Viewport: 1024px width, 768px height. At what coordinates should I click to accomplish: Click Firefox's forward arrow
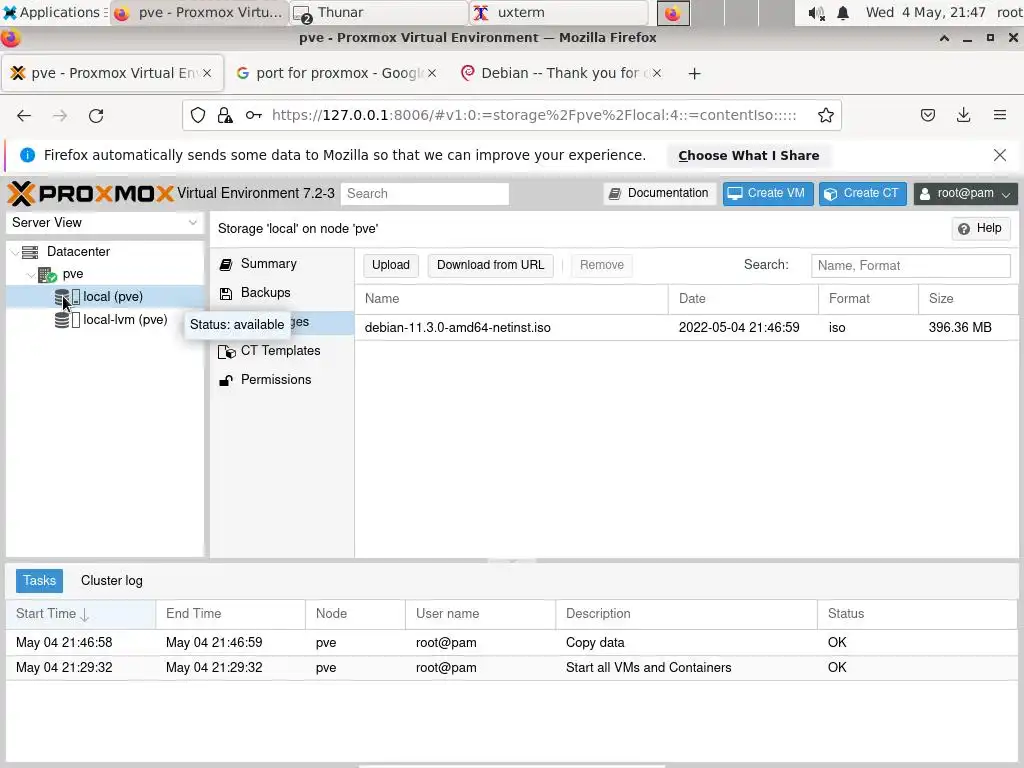click(x=59, y=116)
